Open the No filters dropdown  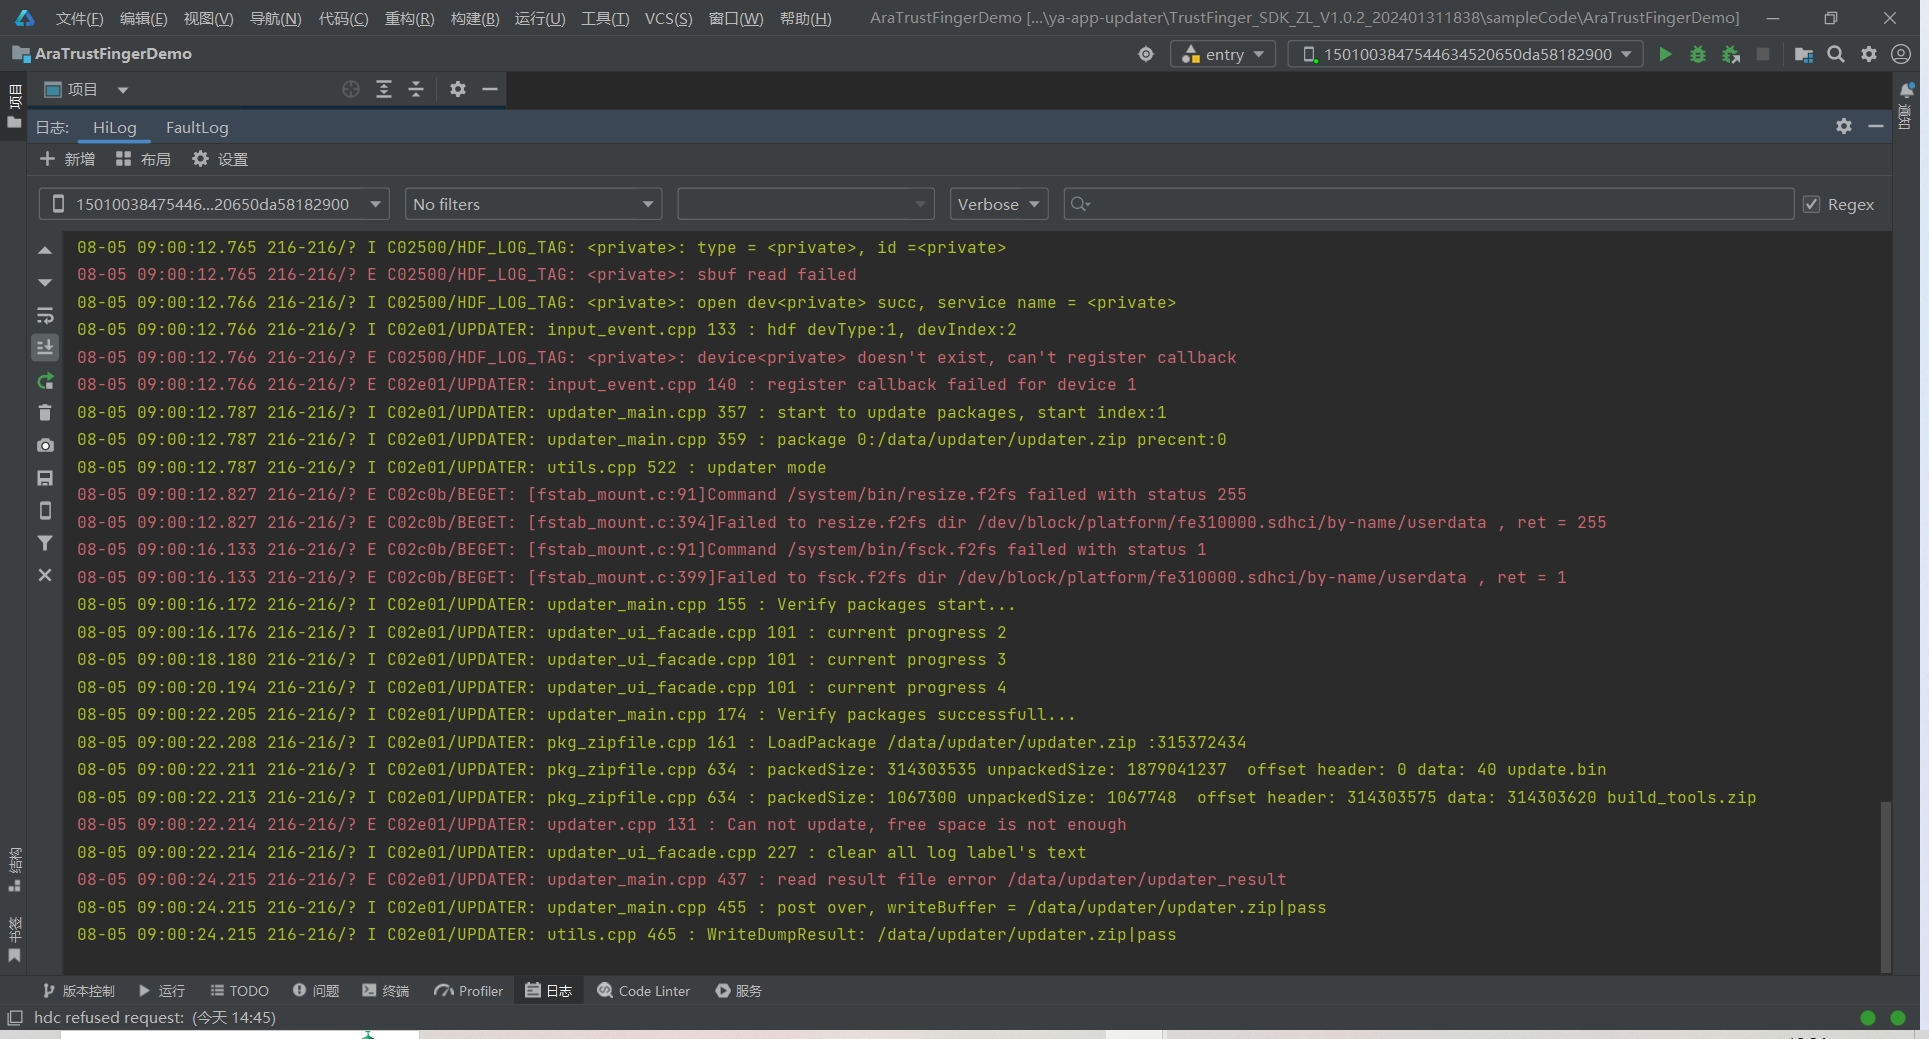[x=533, y=204]
